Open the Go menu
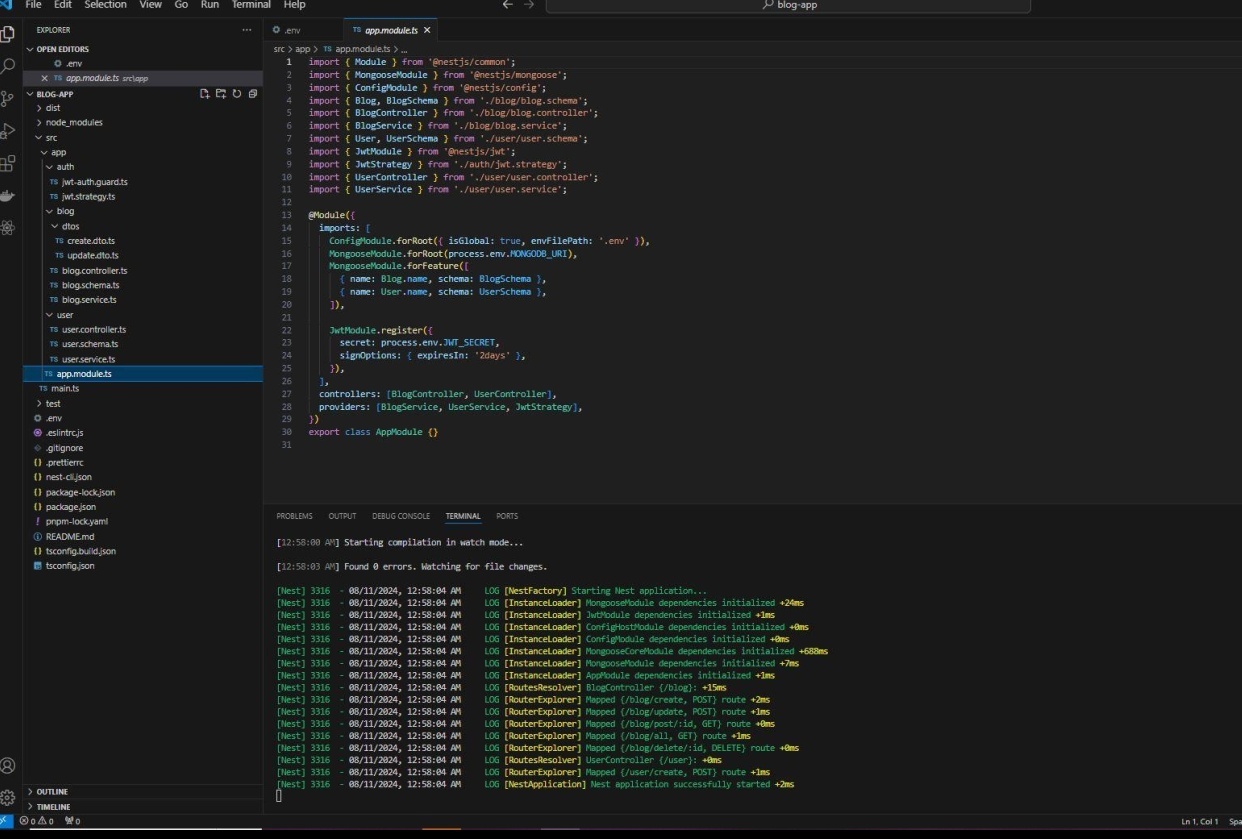Screen dimensions: 1242x839 pyautogui.click(x=181, y=5)
